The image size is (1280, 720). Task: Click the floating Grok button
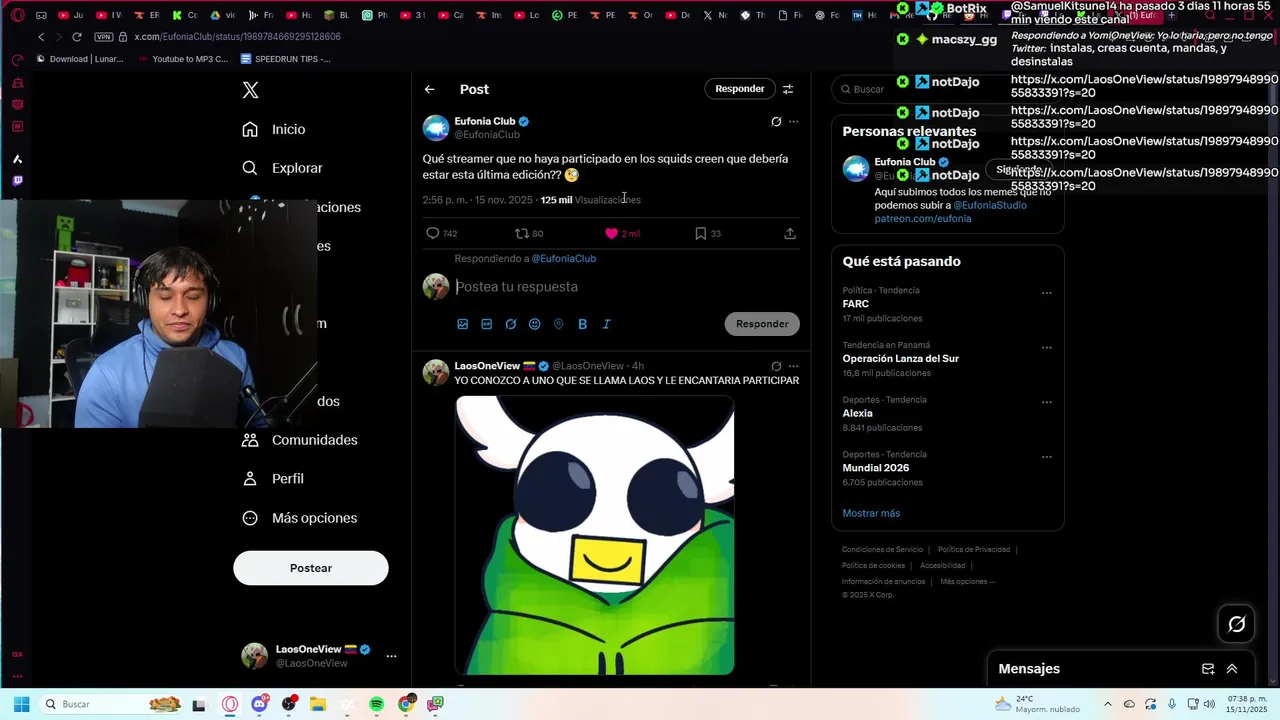[x=1237, y=624]
